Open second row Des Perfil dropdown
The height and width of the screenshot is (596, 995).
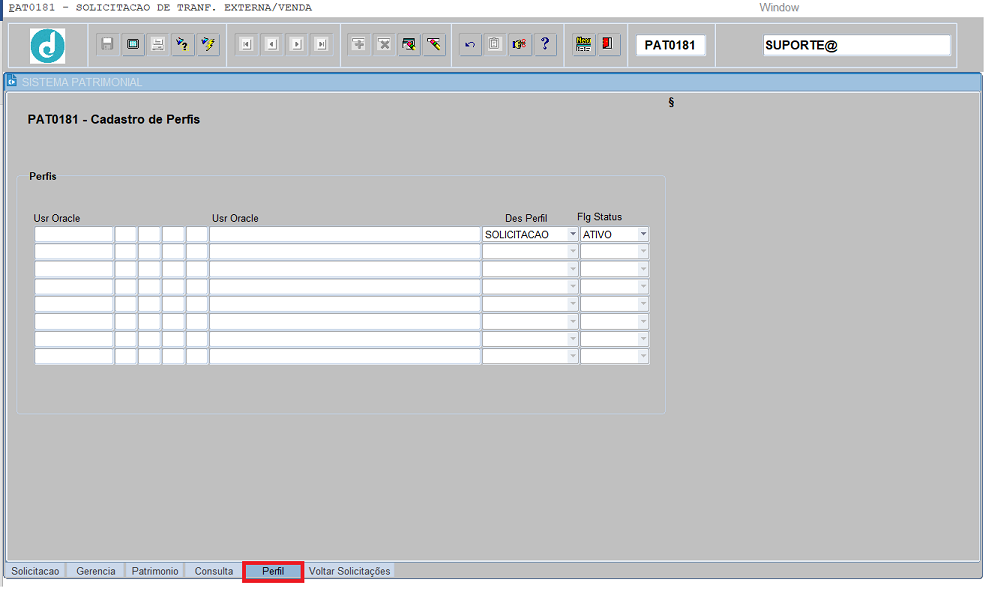(573, 252)
